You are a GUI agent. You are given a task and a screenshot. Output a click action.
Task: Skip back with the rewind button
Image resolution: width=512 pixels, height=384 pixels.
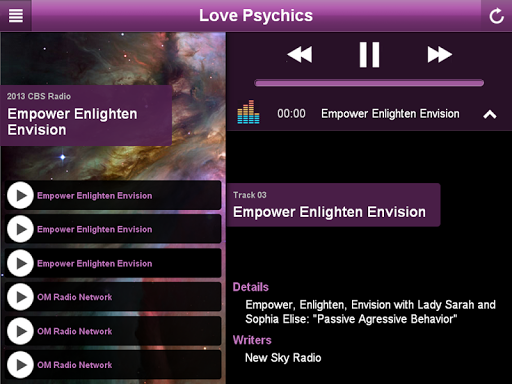click(x=300, y=54)
